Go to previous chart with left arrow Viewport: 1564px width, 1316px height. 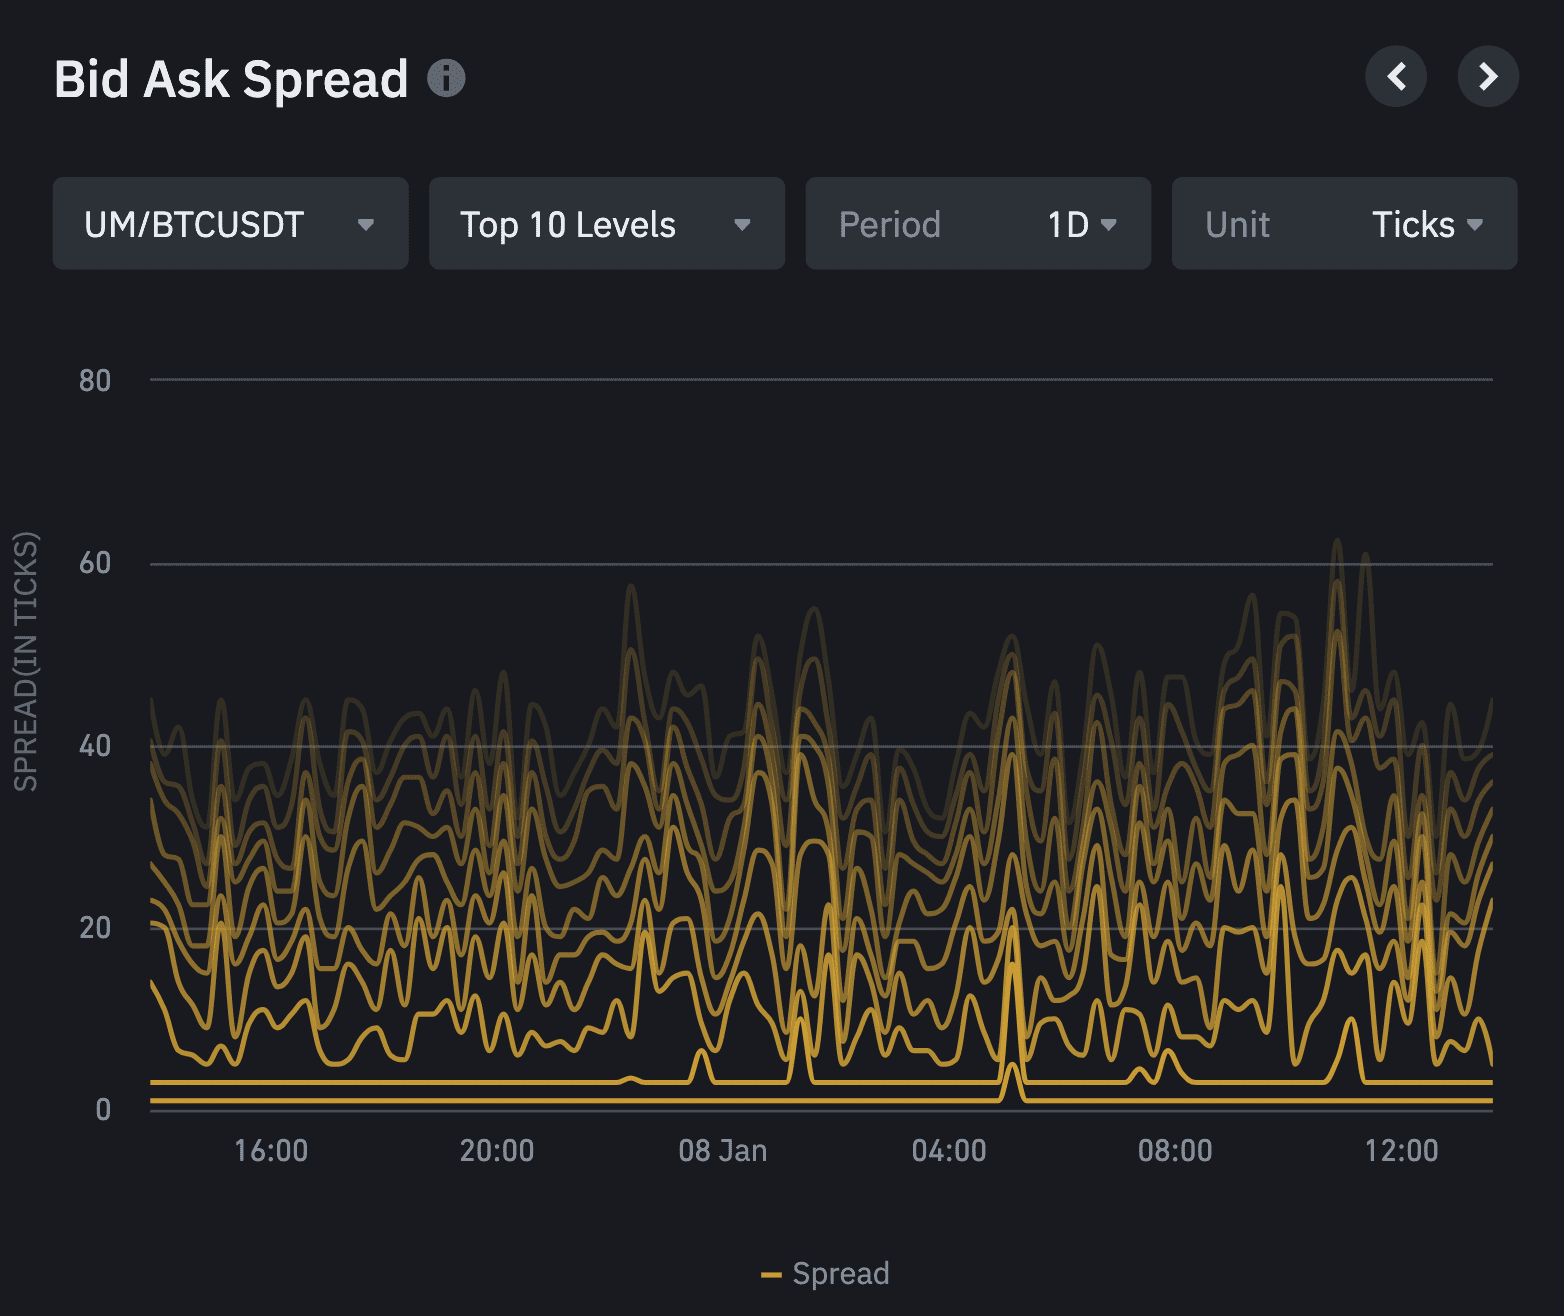[x=1396, y=76]
